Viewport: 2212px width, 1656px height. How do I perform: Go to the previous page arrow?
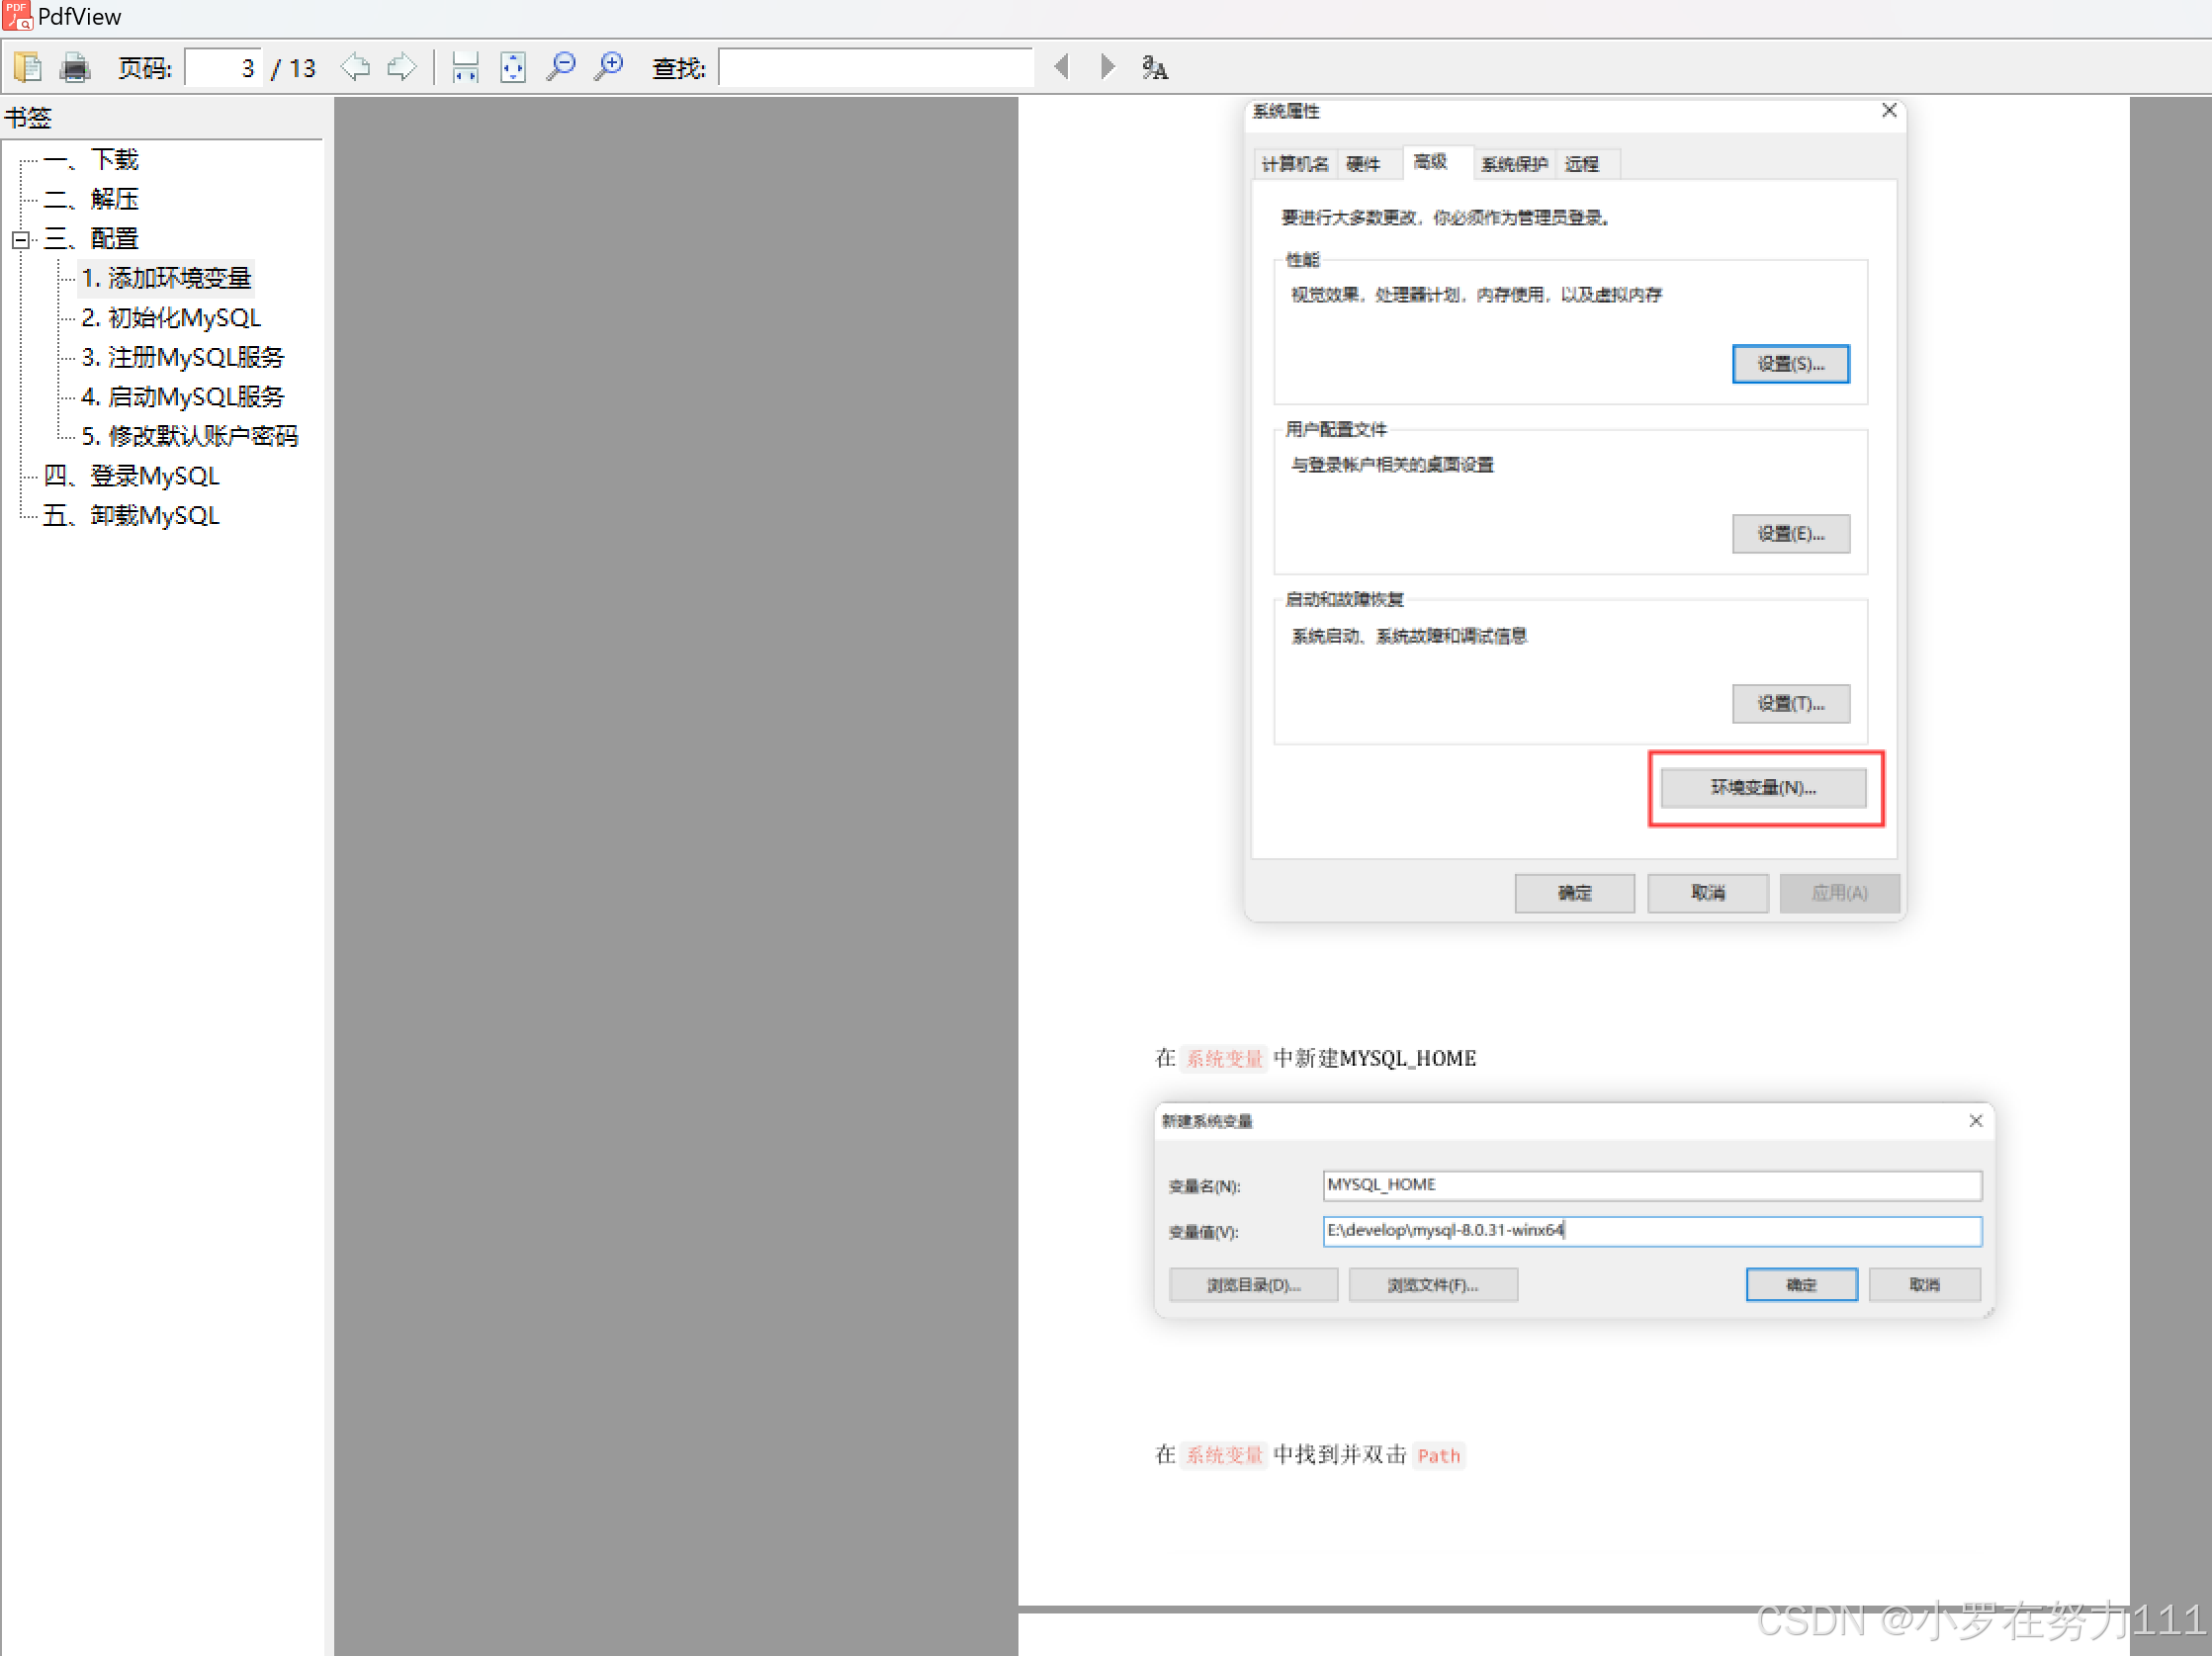click(x=355, y=67)
